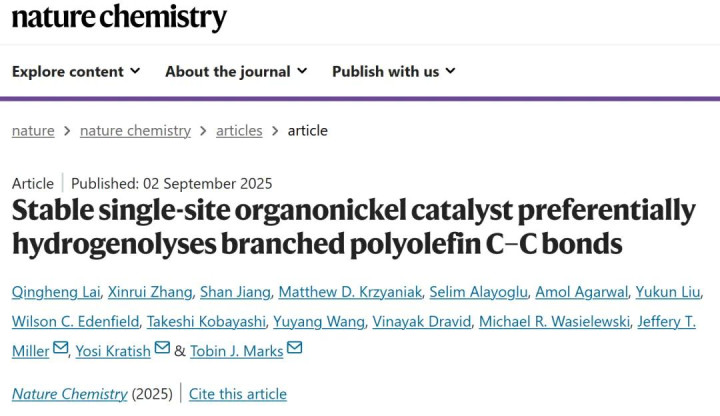
Task: Open the nature chemistry breadcrumb
Action: click(135, 131)
